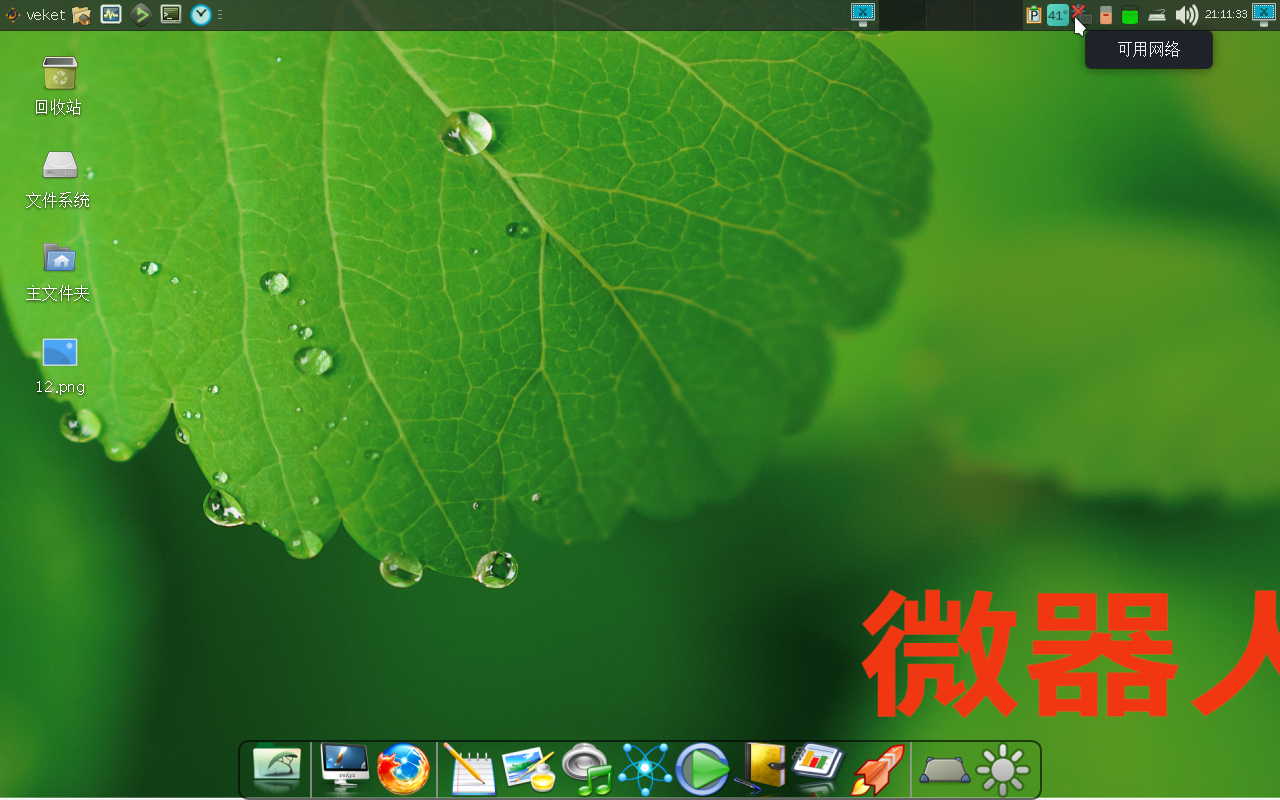The height and width of the screenshot is (800, 1280).
Task: Click the blue atom dock icon
Action: (x=645, y=769)
